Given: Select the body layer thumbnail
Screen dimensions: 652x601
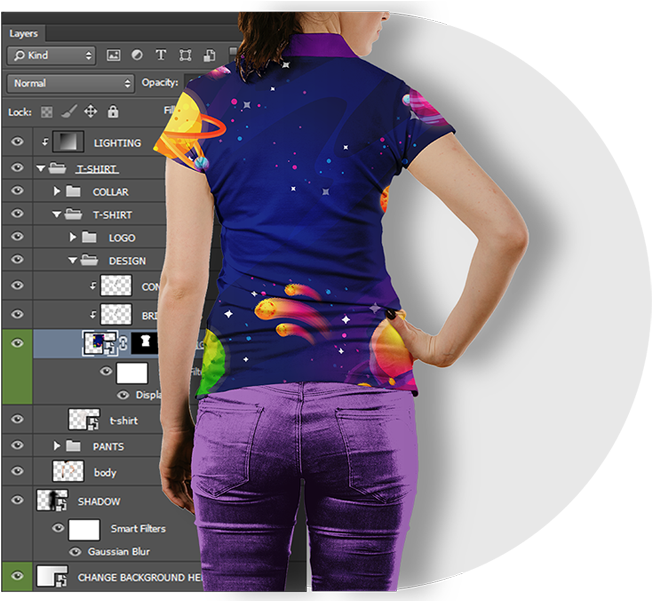Looking at the screenshot, I should point(68,471).
